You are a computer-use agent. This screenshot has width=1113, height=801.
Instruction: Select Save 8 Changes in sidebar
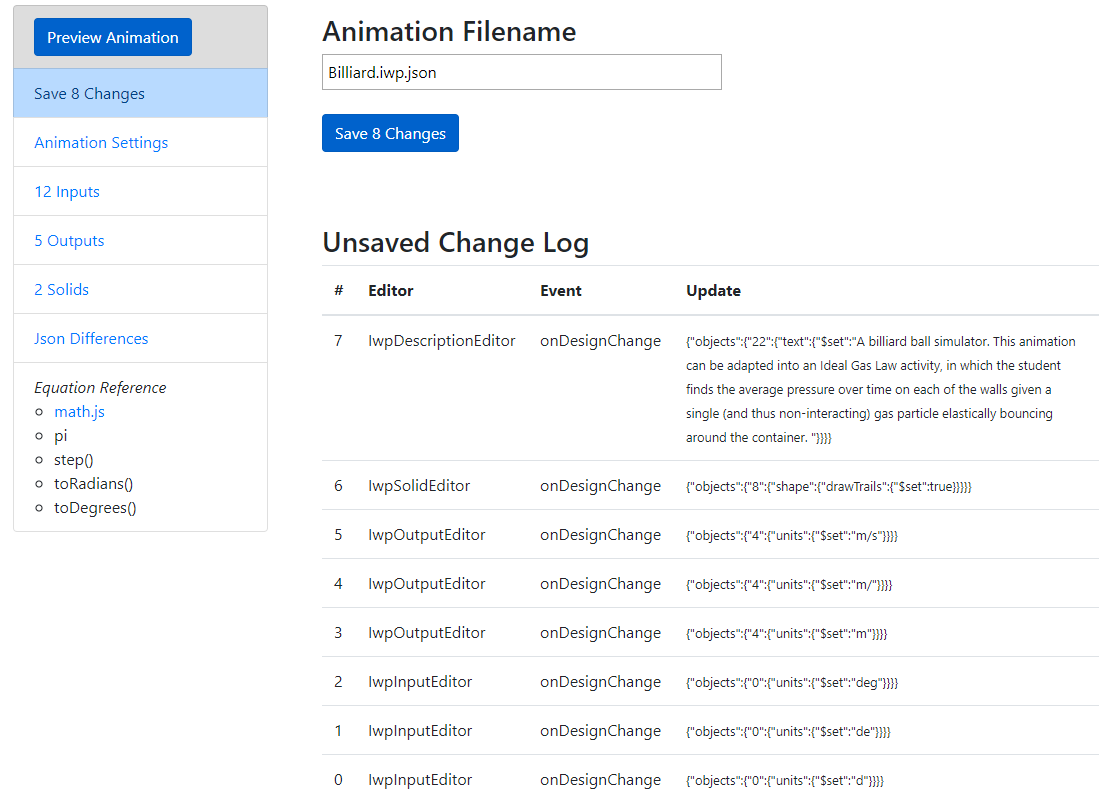[141, 94]
